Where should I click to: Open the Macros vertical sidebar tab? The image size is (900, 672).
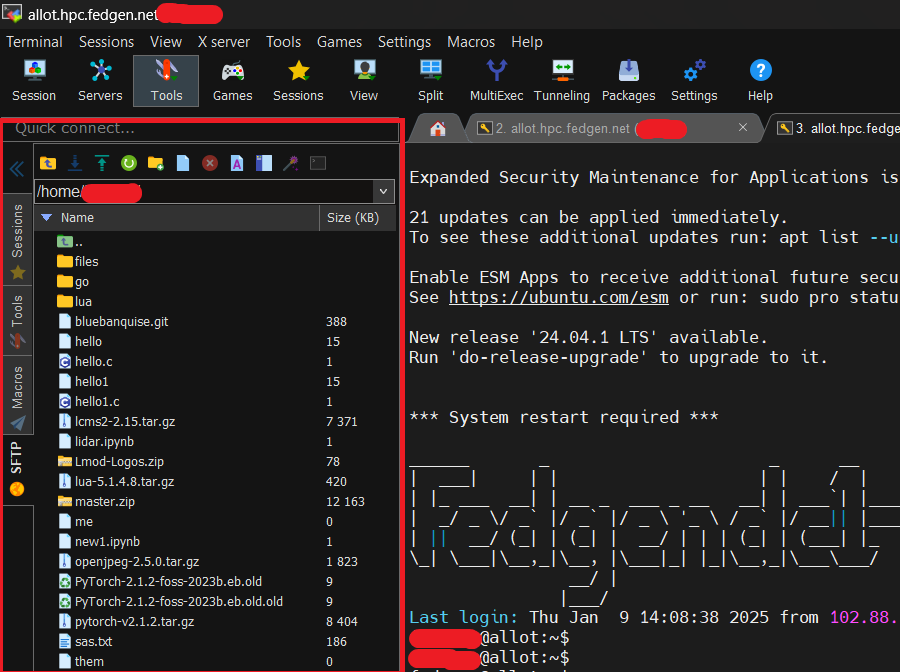pyautogui.click(x=18, y=395)
